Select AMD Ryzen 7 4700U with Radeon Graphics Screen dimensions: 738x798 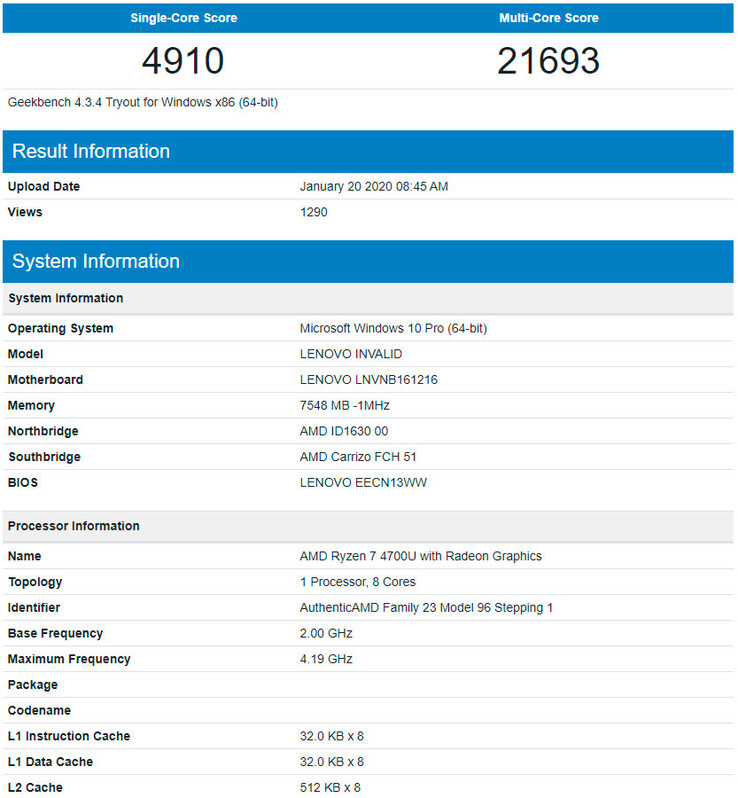coord(420,556)
